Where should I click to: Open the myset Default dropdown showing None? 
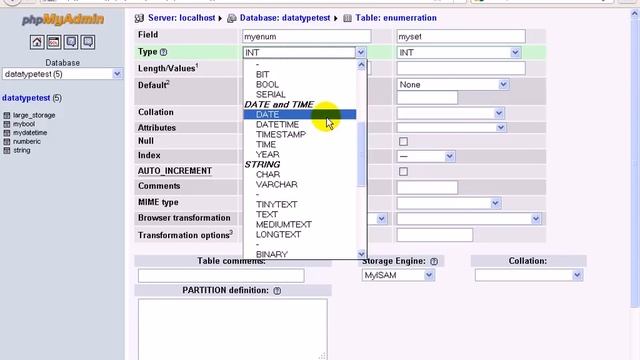(x=453, y=84)
